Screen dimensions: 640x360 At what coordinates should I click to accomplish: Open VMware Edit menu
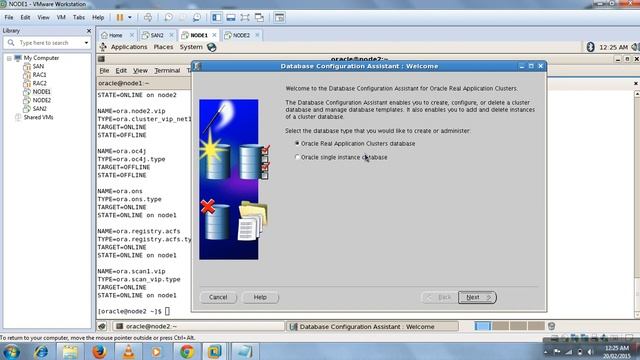25,18
